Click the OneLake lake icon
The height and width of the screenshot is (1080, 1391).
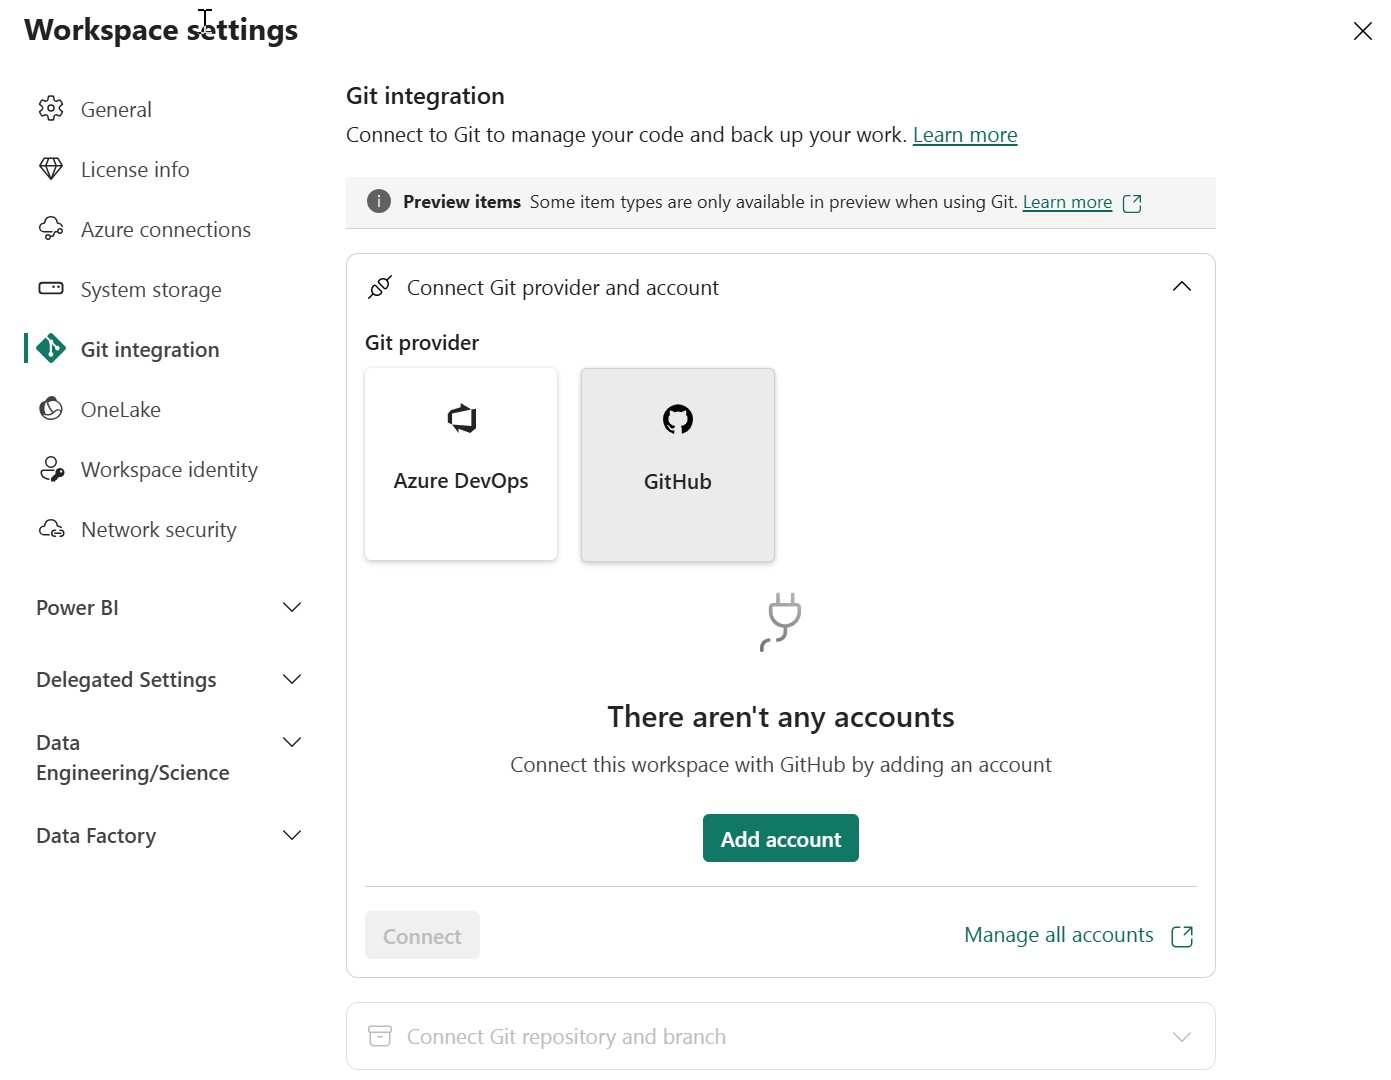point(51,409)
